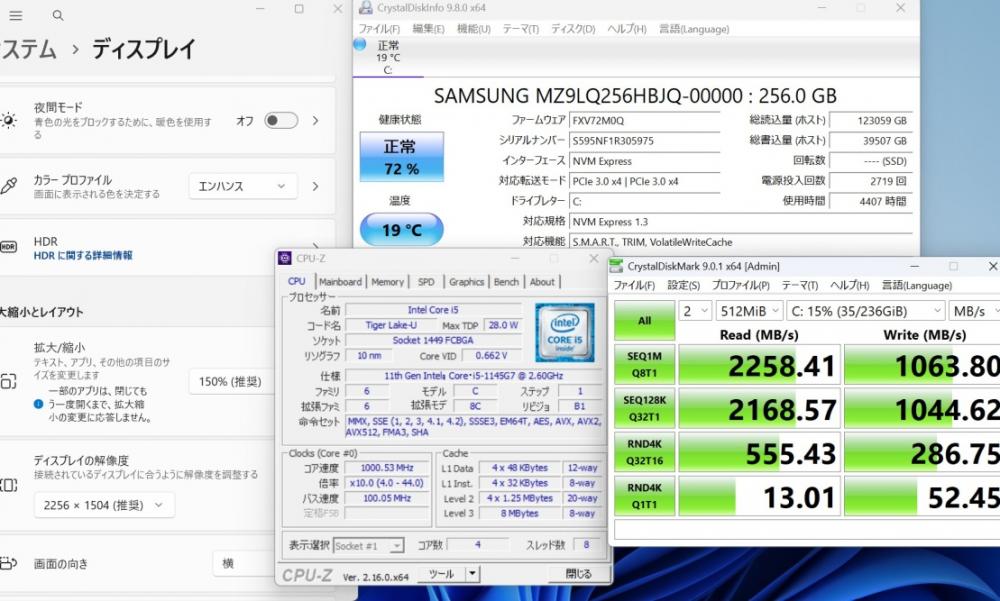Click the color profile eyedropper icon
1000x601 pixels.
click(8, 186)
